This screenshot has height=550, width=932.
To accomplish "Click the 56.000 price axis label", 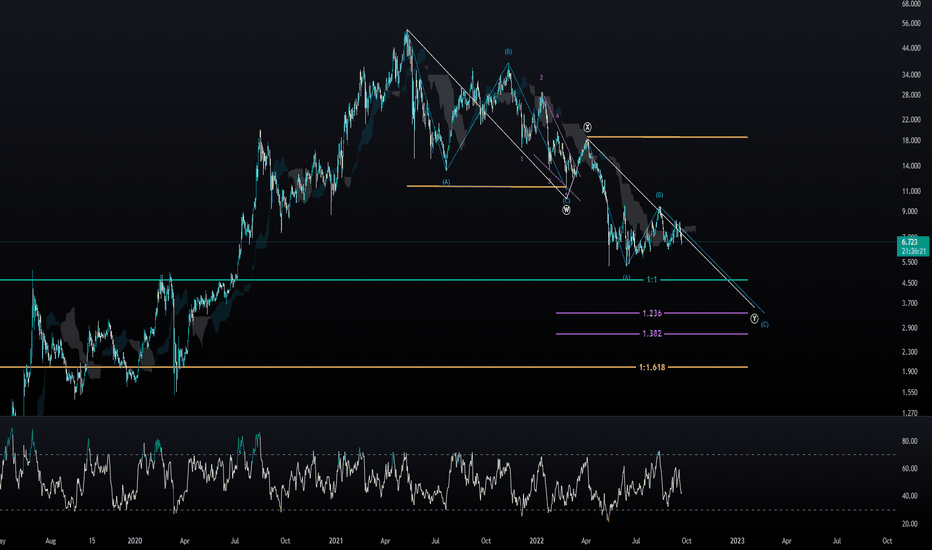I will click(x=911, y=24).
